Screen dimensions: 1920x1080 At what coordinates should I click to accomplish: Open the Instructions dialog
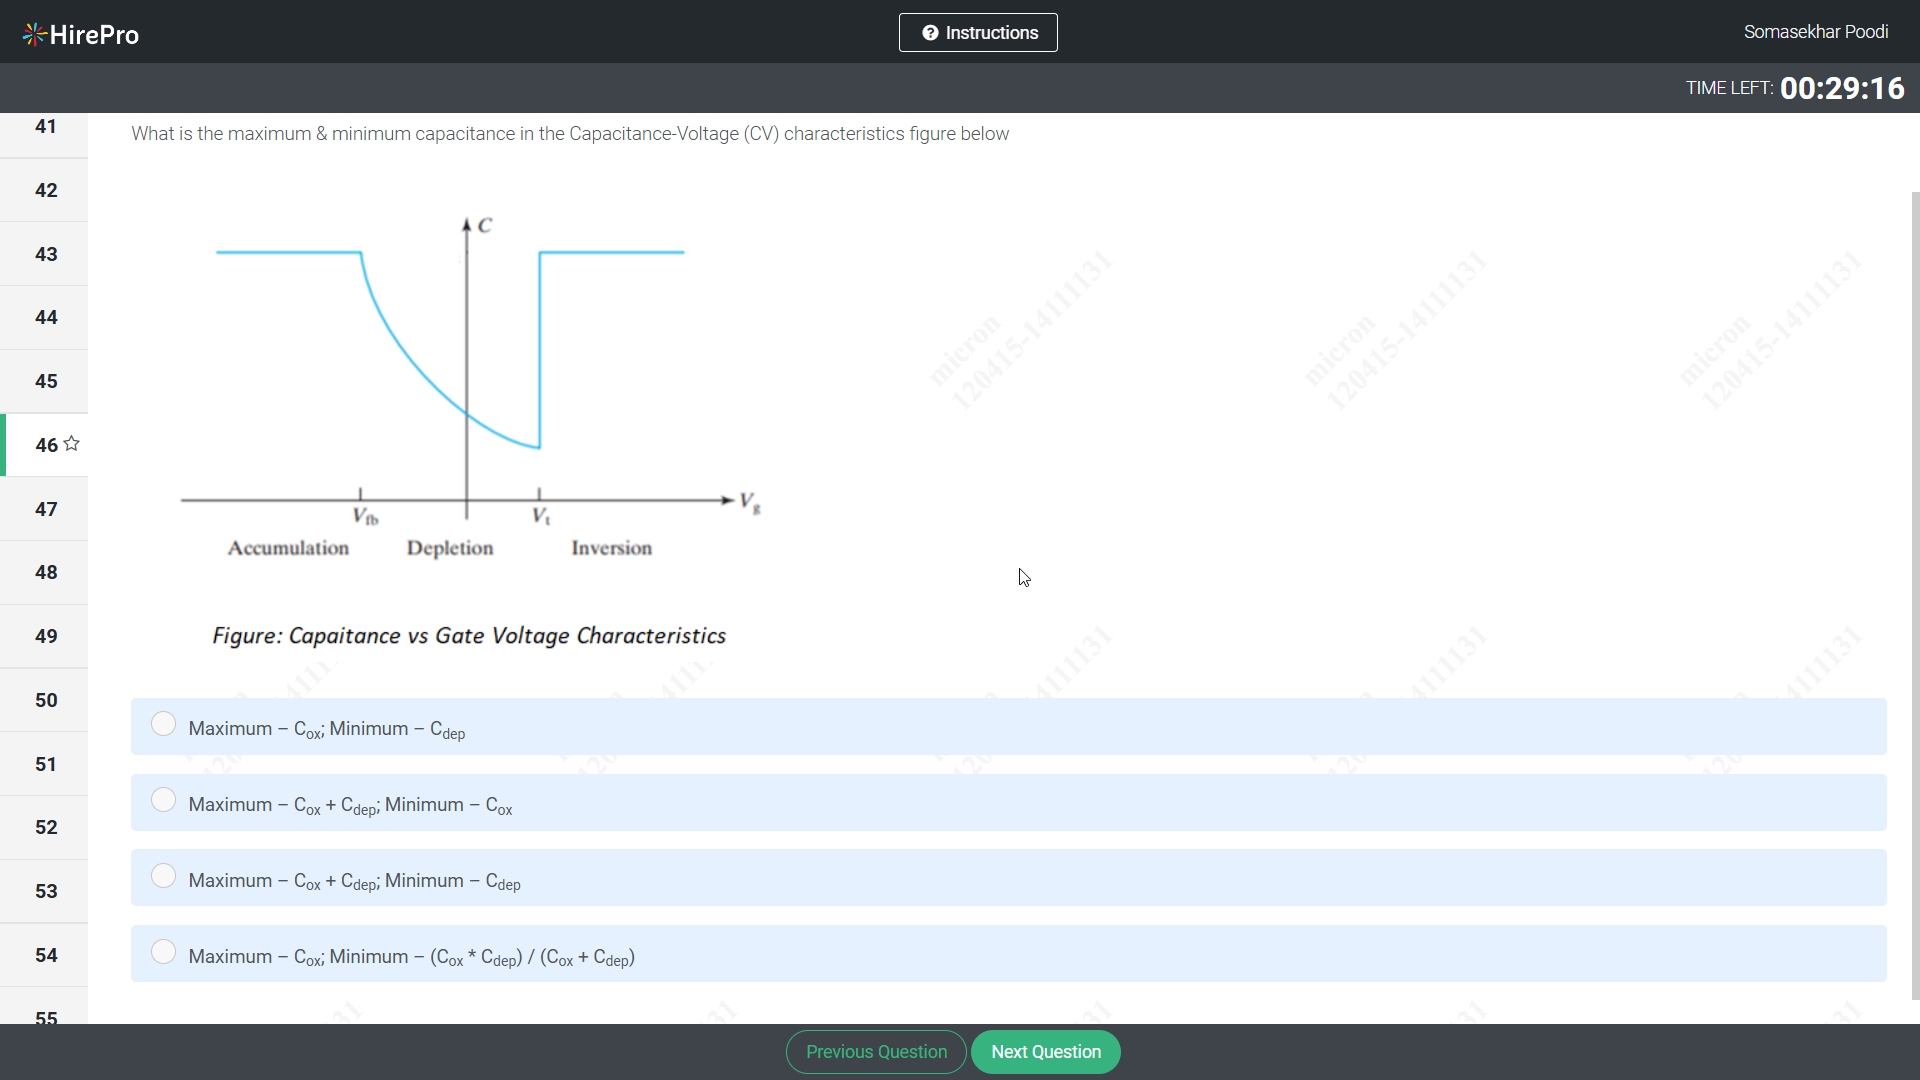click(x=978, y=33)
